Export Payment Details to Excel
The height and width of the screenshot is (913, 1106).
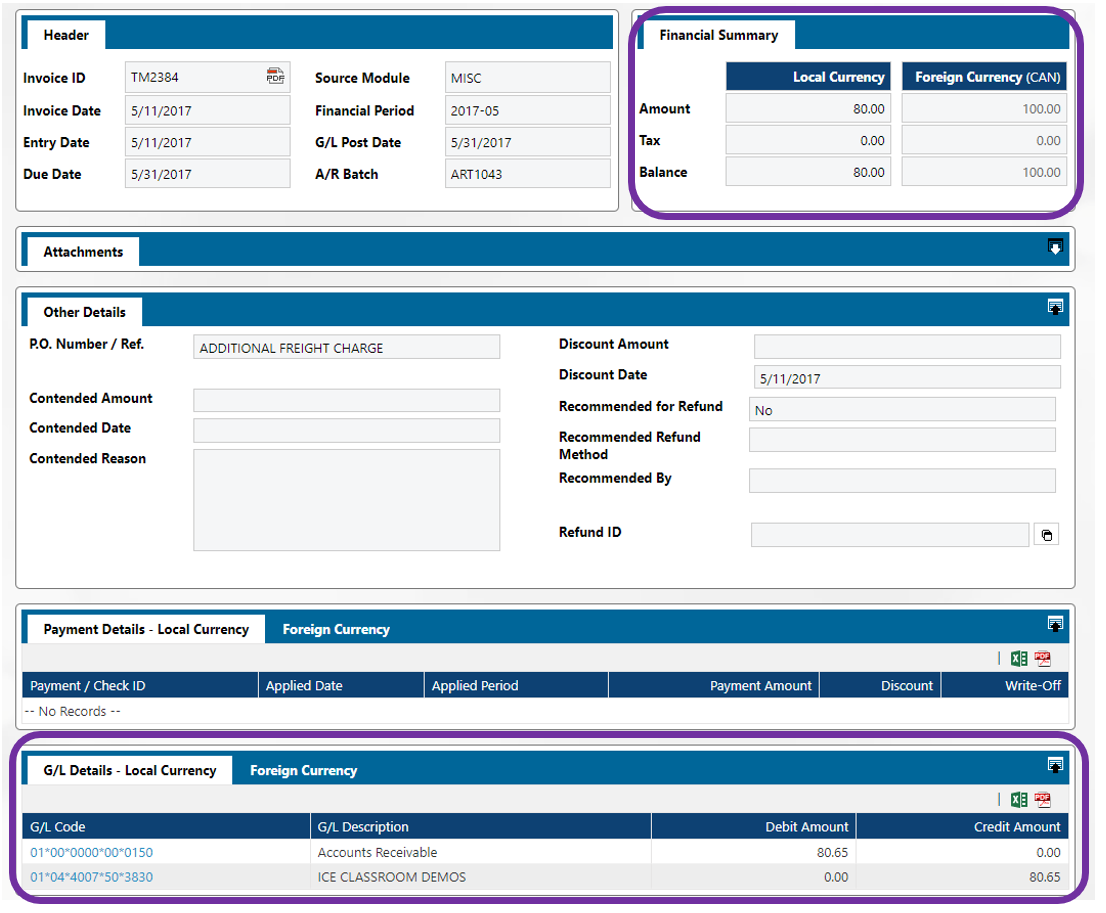1019,658
